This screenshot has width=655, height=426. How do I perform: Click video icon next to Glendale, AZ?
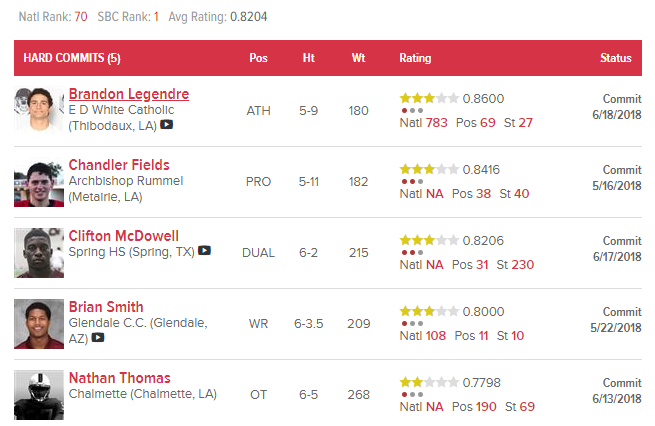point(98,337)
